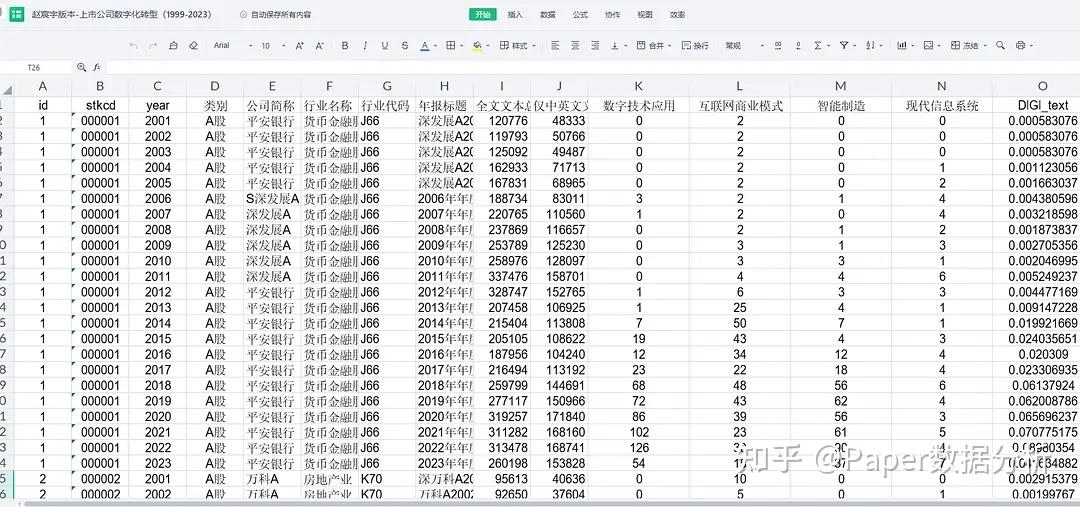The image size is (1080, 507).
Task: Center align text in the toolbar
Action: tap(575, 45)
